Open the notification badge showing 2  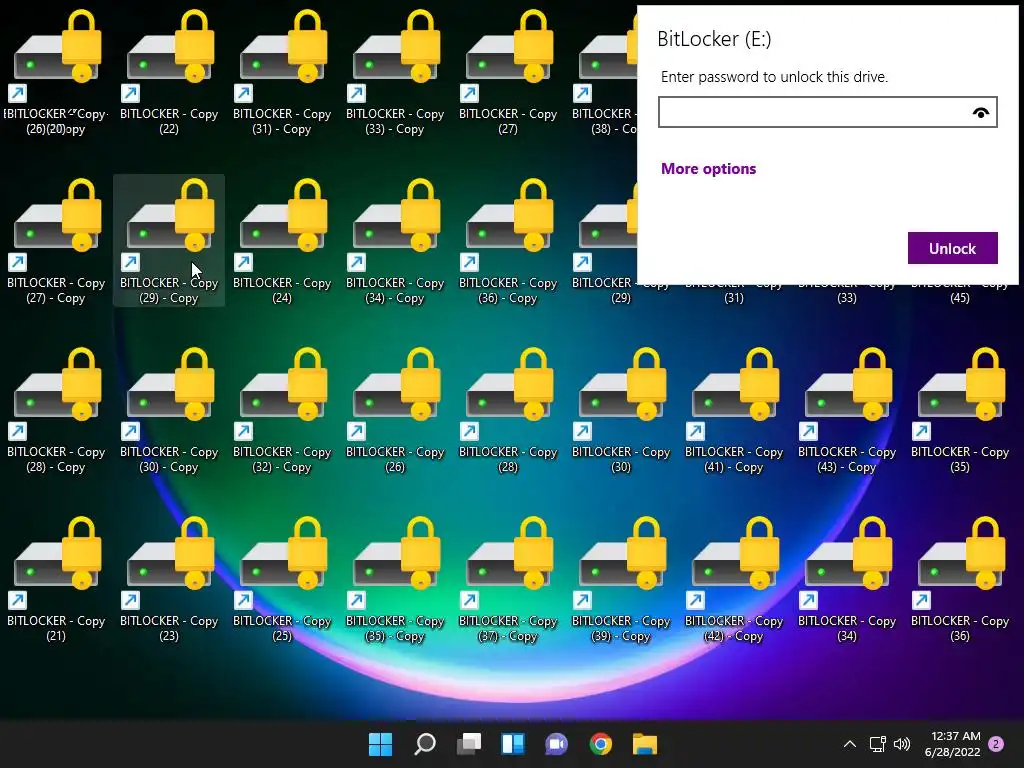click(996, 744)
